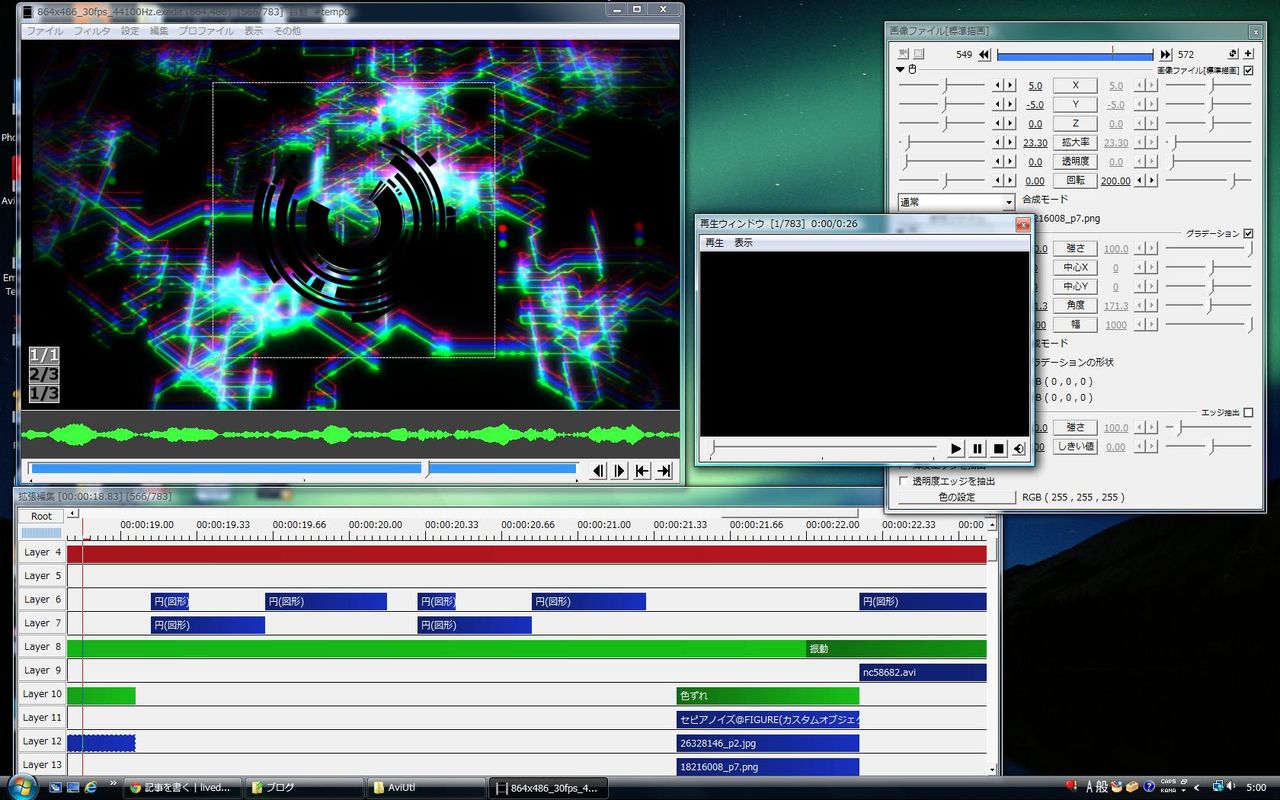Image resolution: width=1280 pixels, height=800 pixels.
Task: Open the 合成モード dropdown showing 通常
Action: tap(956, 202)
